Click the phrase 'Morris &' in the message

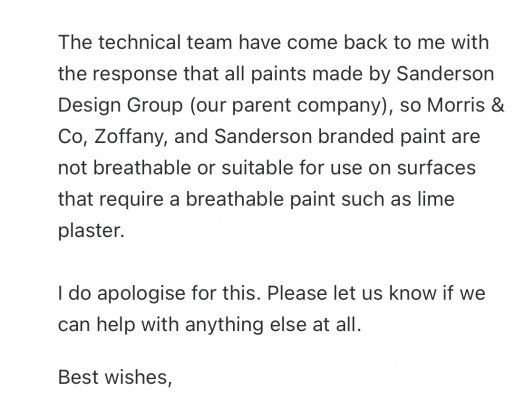(465, 105)
